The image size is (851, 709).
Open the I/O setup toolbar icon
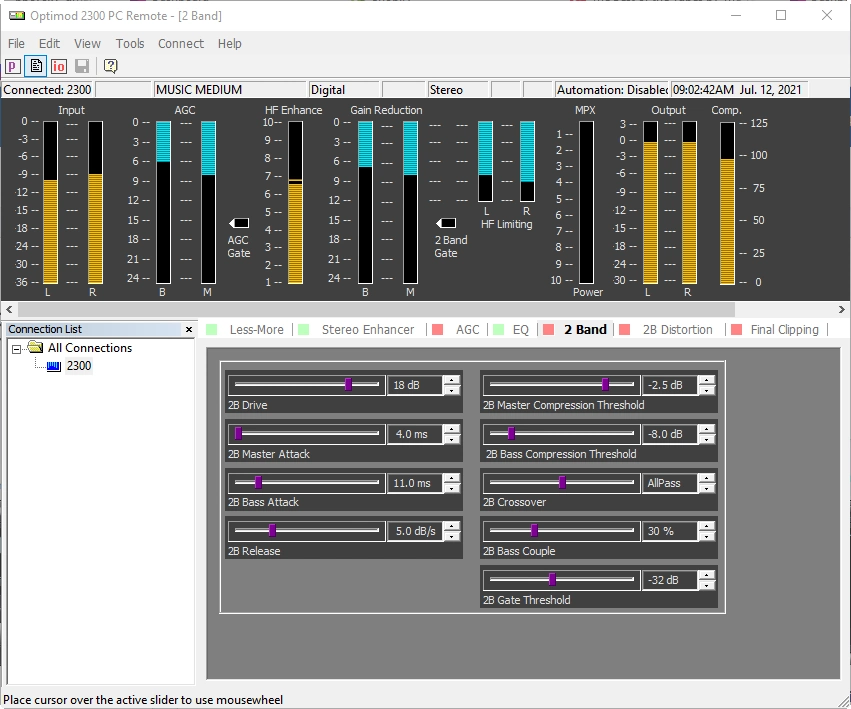tap(59, 66)
